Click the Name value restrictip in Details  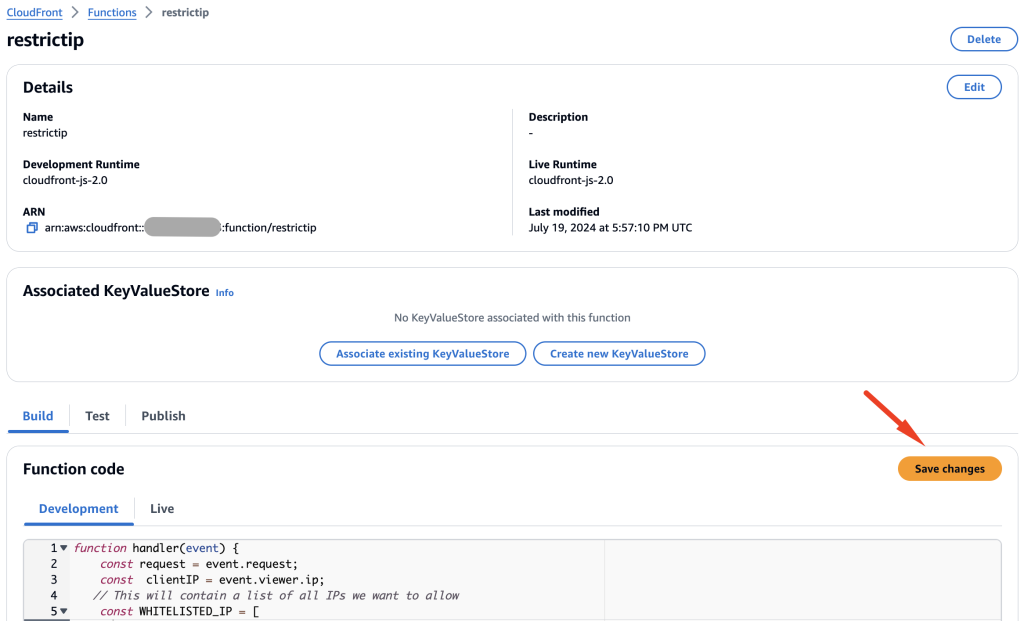coord(45,133)
